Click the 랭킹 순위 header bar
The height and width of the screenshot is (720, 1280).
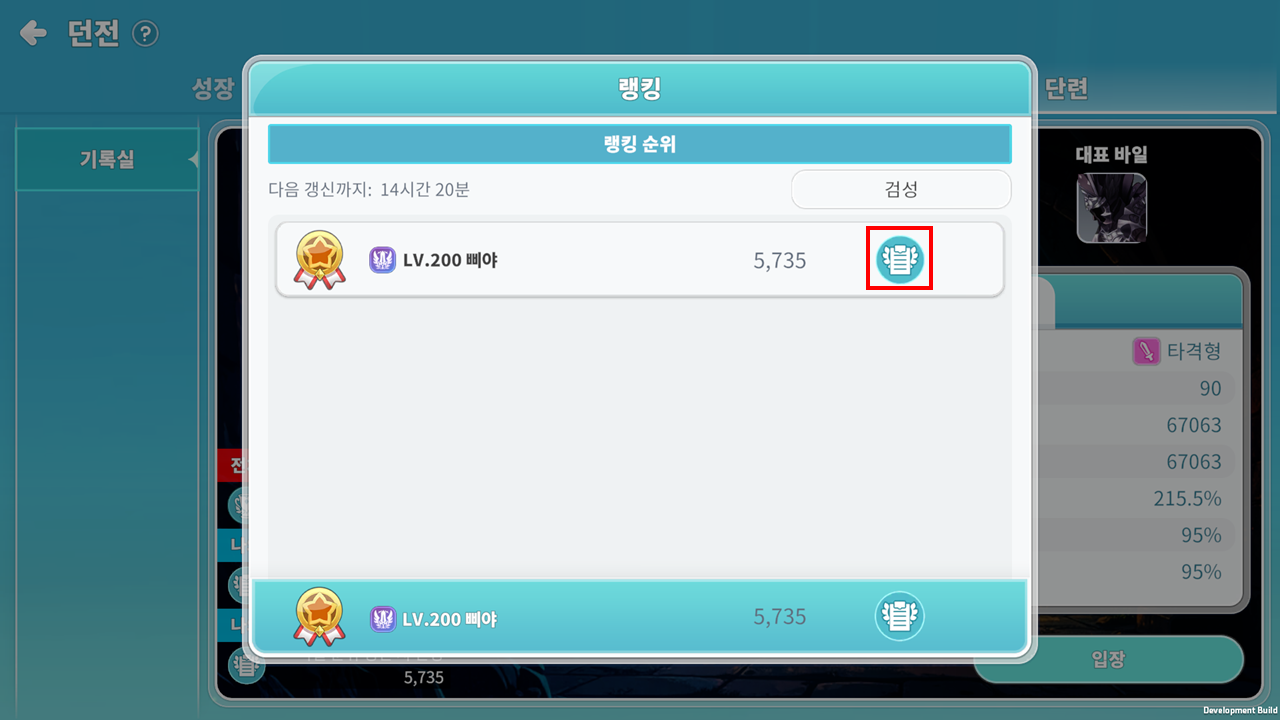(x=640, y=144)
